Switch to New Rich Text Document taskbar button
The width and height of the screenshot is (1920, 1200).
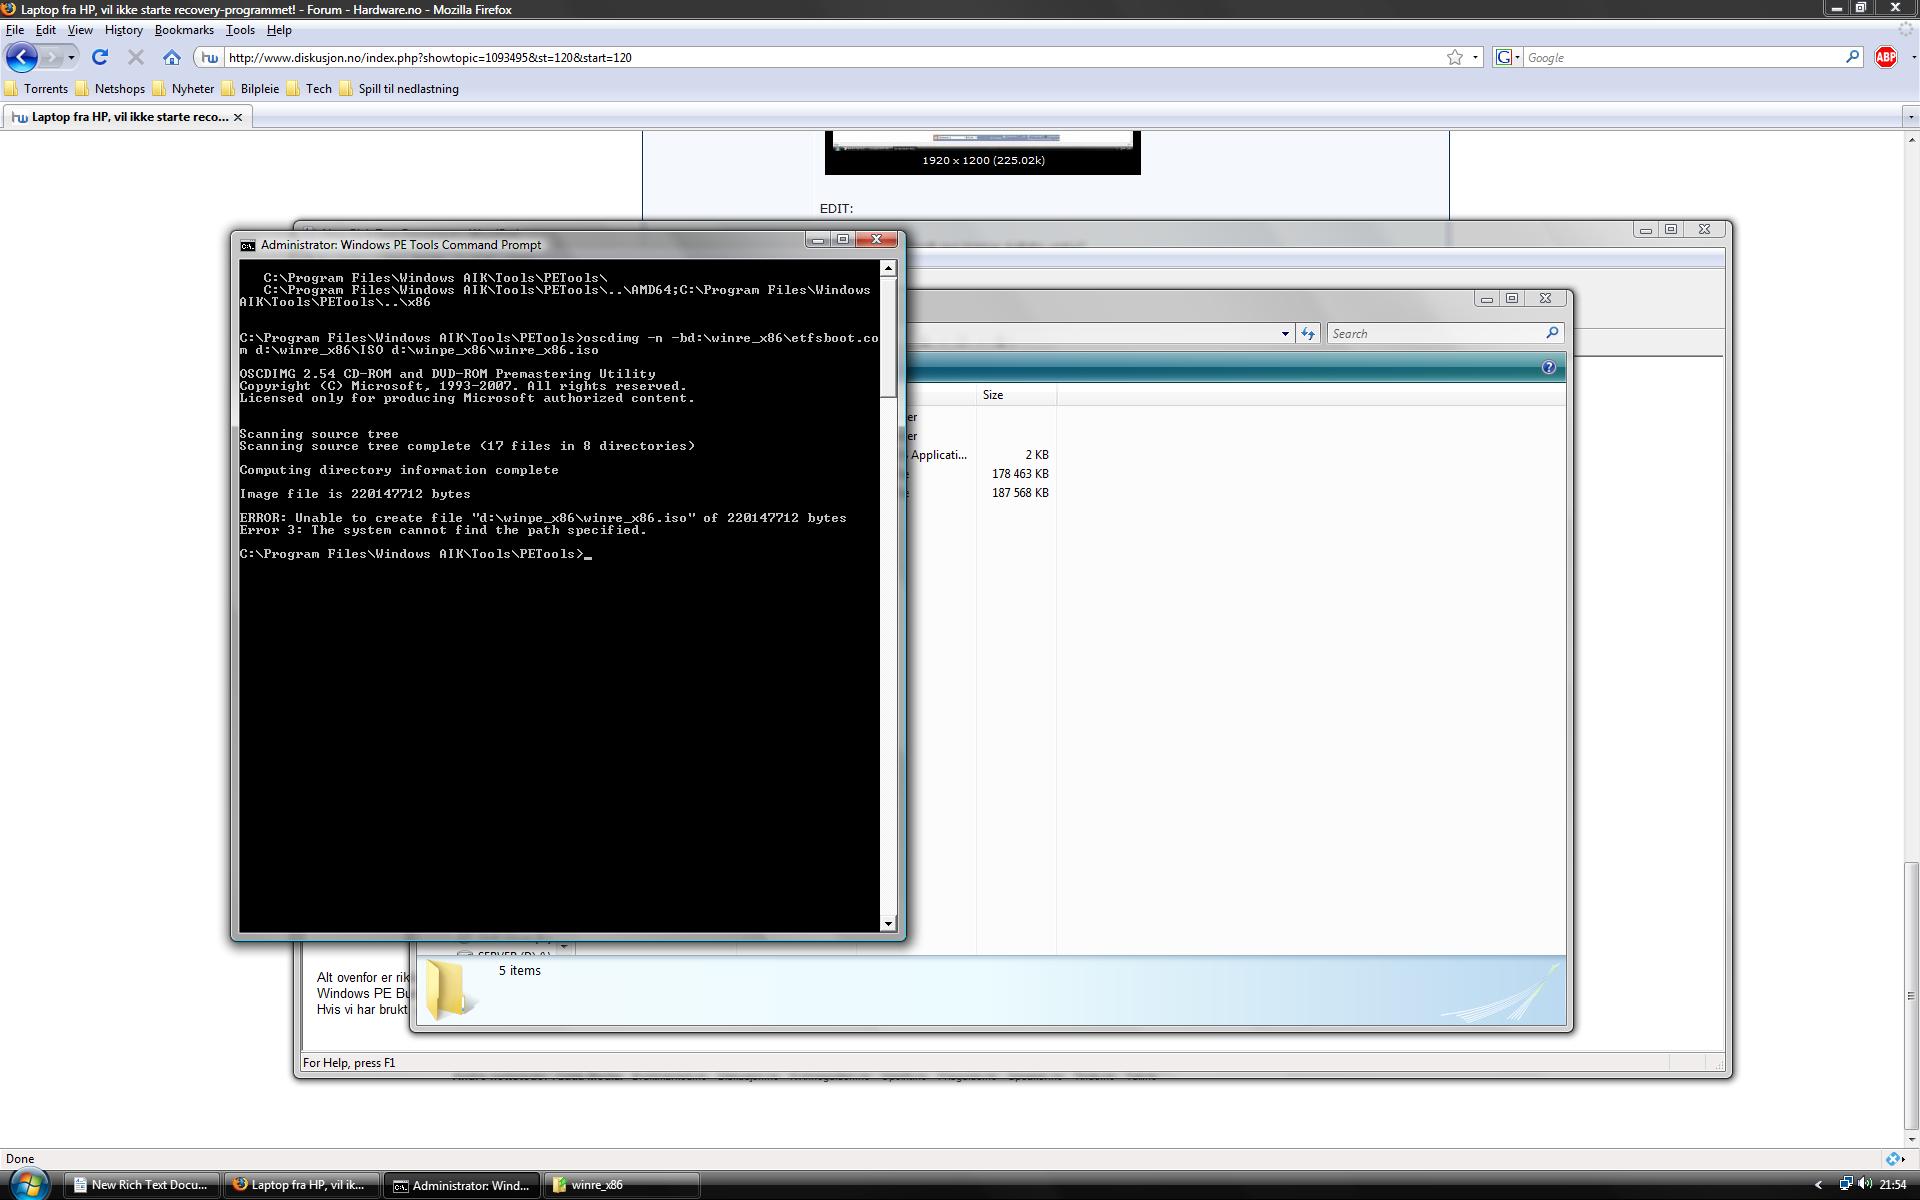coord(142,1185)
